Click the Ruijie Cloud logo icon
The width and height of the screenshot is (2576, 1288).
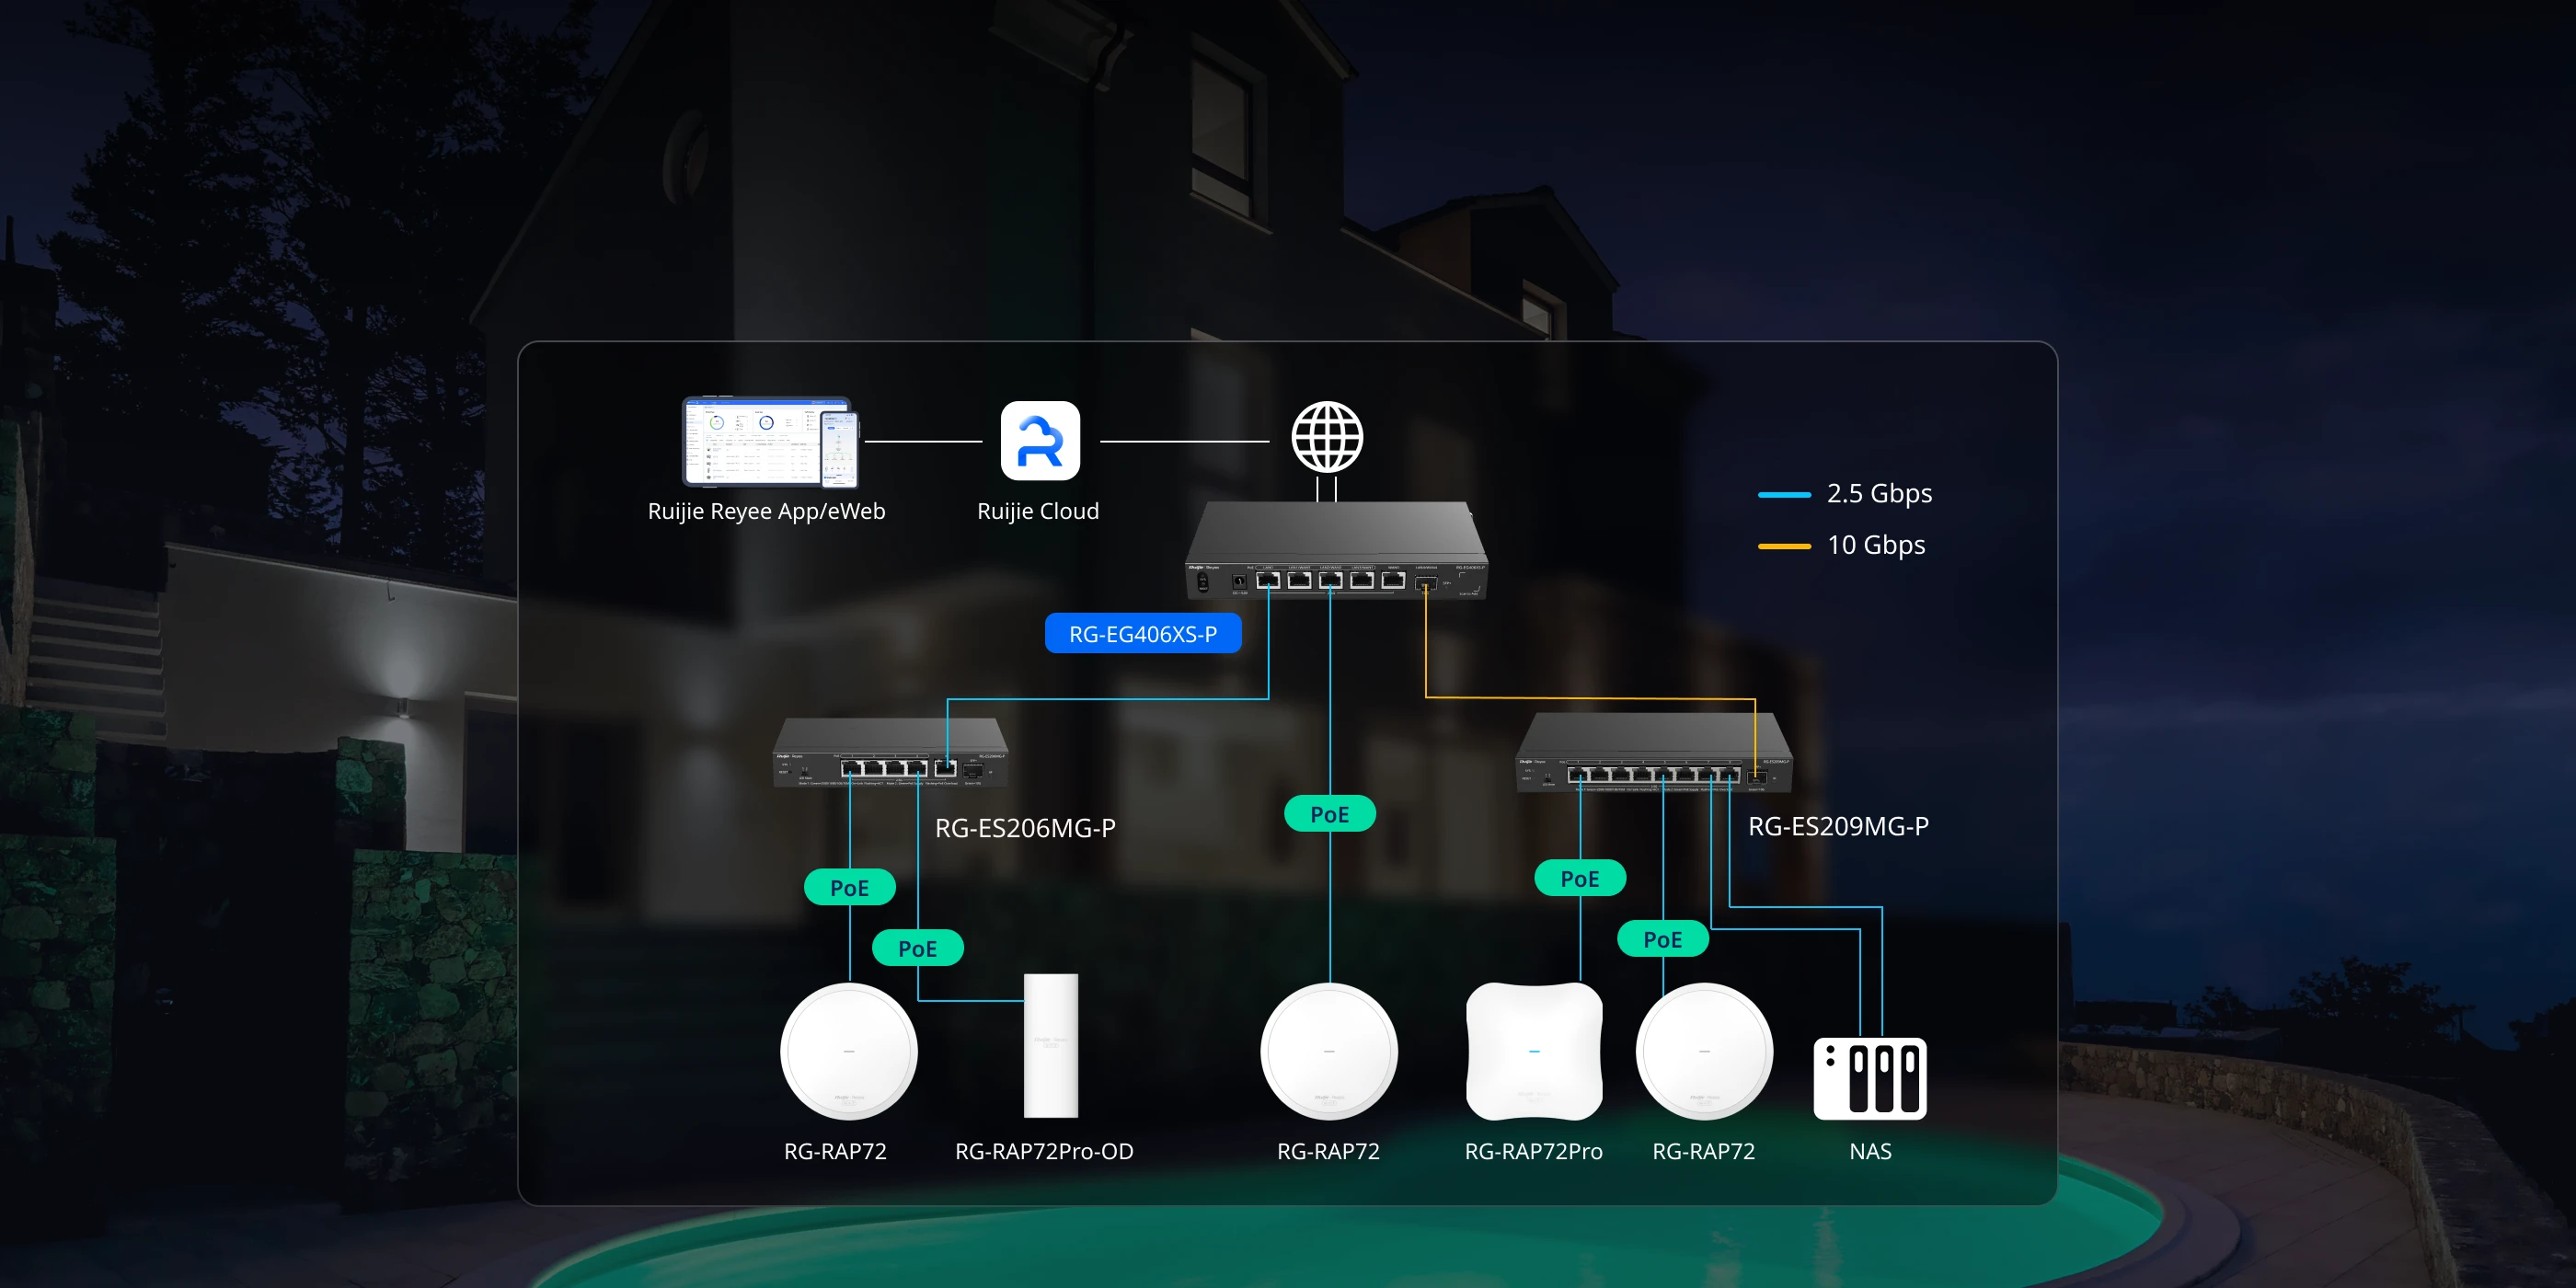pyautogui.click(x=1040, y=441)
